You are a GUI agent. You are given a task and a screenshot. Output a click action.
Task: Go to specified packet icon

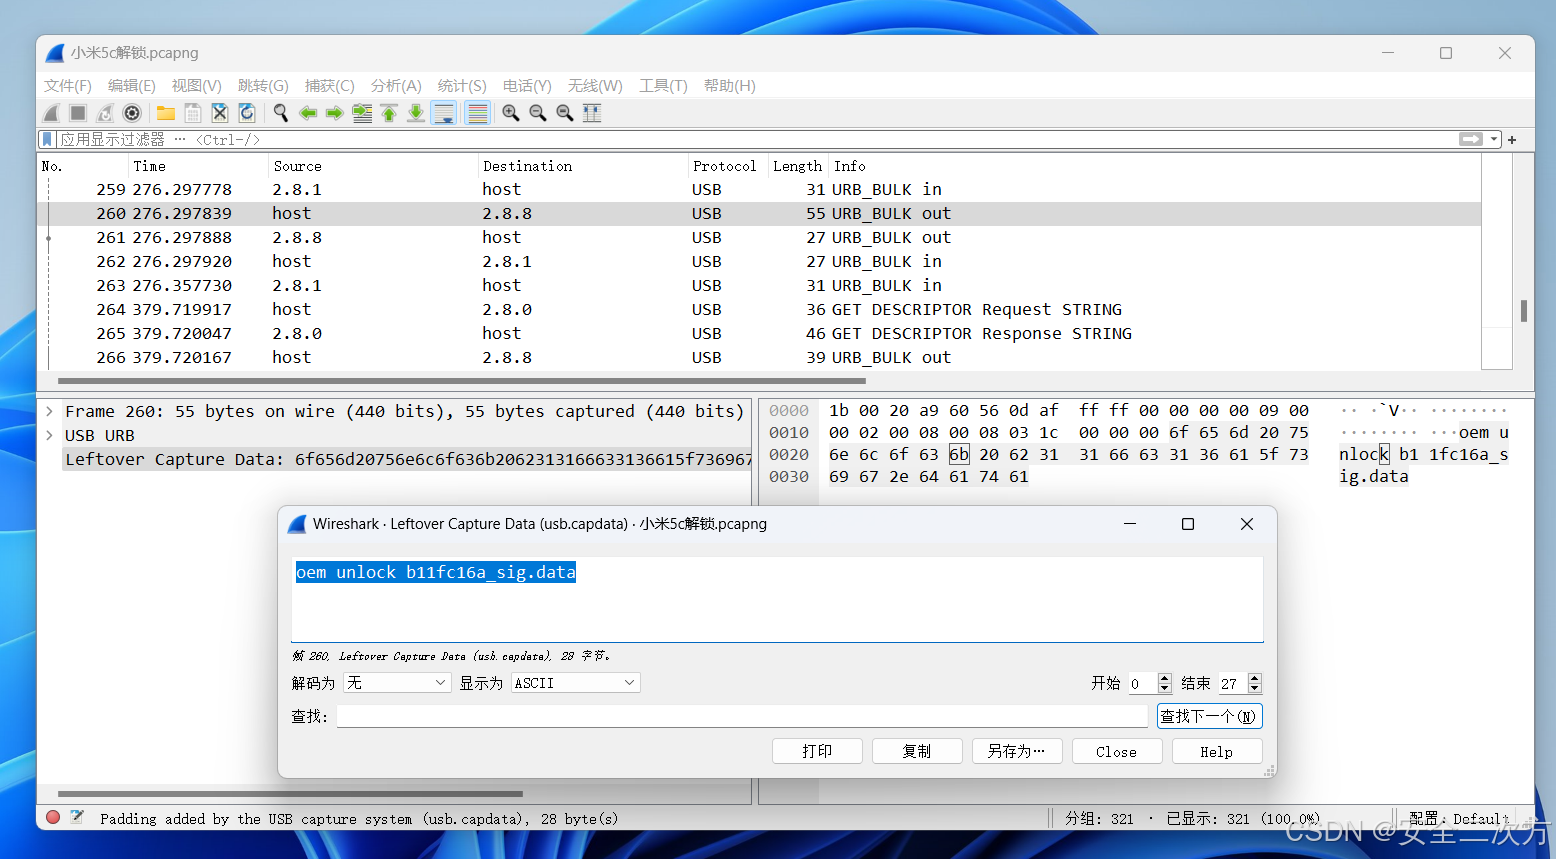[362, 113]
